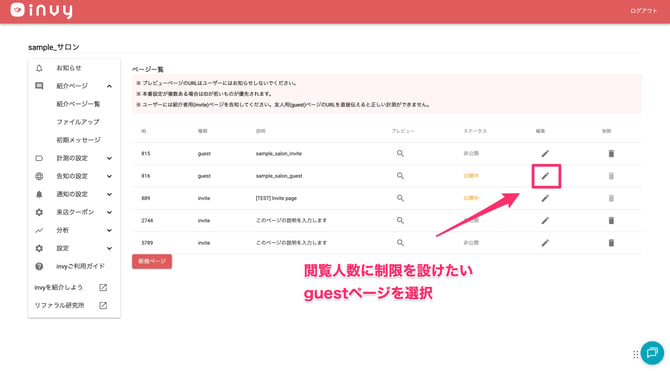The width and height of the screenshot is (670, 371).
Task: Delete page ID 815 with trash icon
Action: 611,153
